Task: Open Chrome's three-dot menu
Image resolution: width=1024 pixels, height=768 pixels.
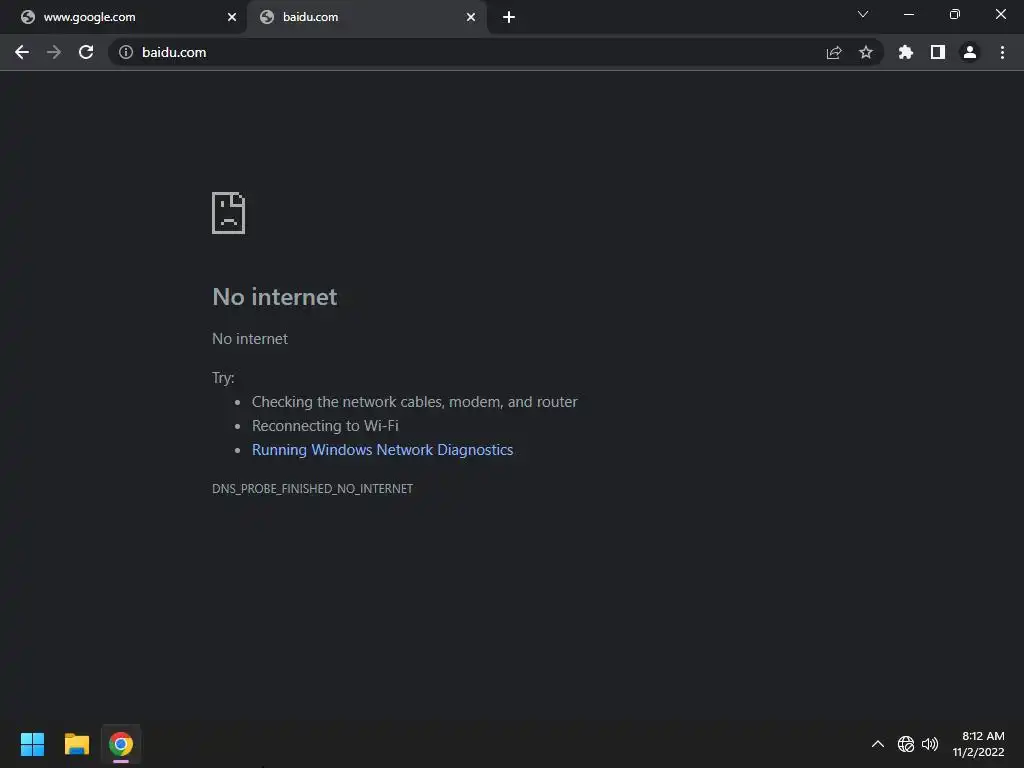Action: pyautogui.click(x=1002, y=52)
